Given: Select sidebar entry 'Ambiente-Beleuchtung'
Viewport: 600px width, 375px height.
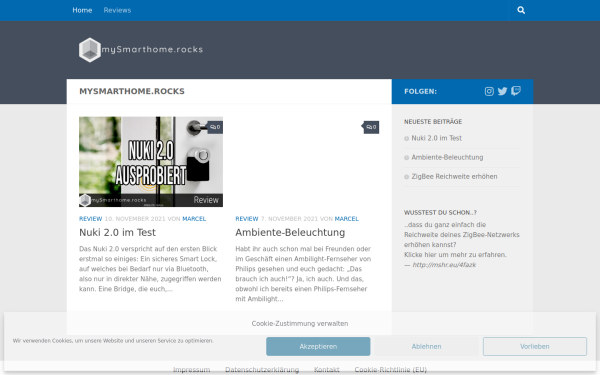Looking at the screenshot, I should [447, 157].
